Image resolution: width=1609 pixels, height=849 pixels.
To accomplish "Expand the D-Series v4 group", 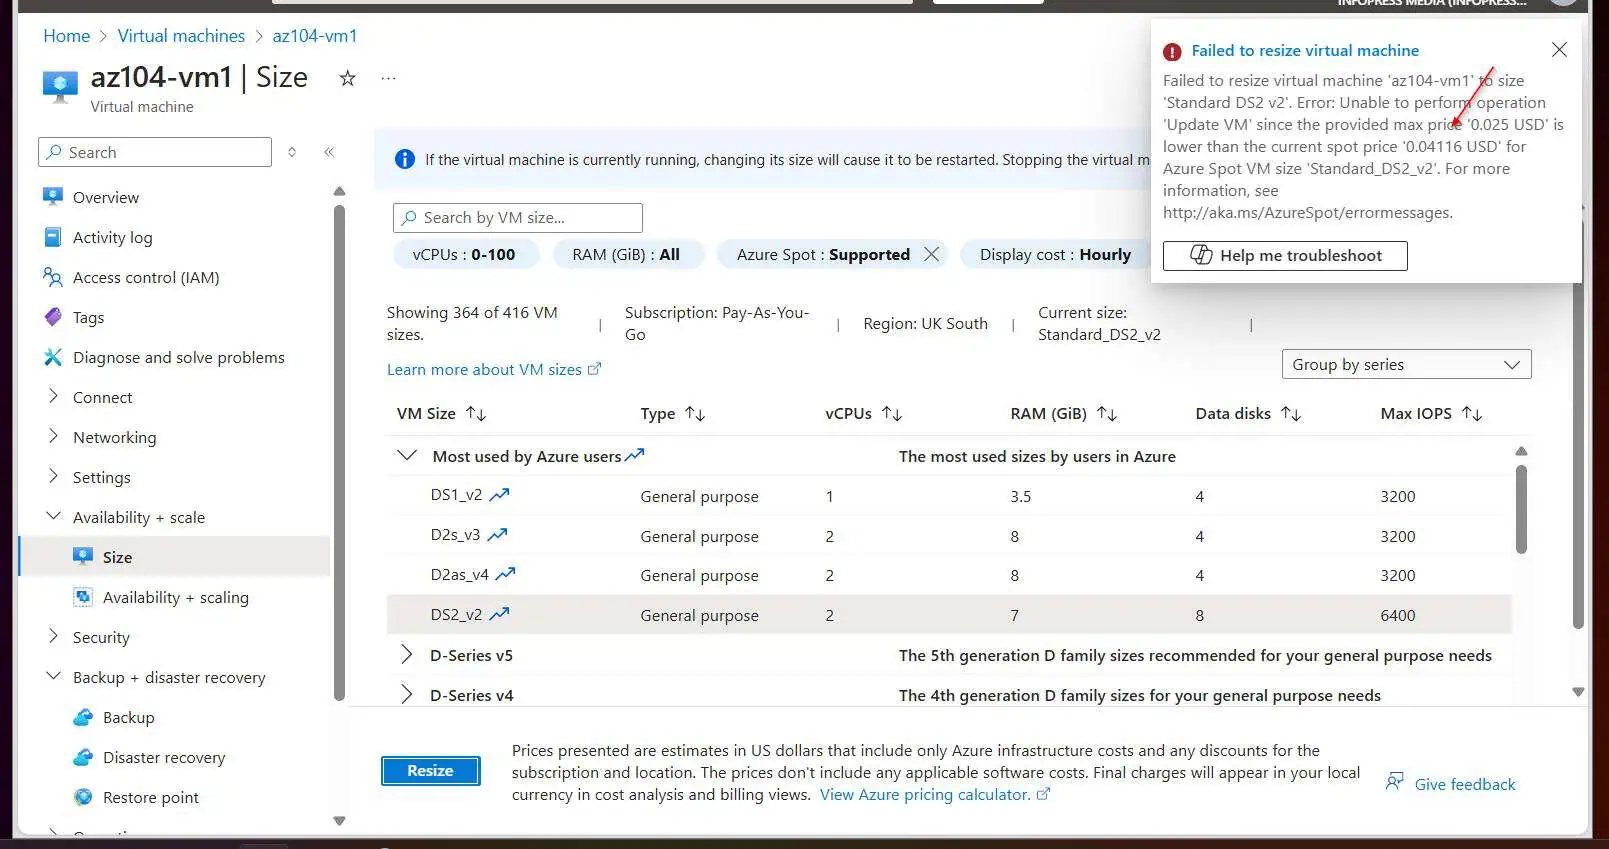I will (406, 695).
